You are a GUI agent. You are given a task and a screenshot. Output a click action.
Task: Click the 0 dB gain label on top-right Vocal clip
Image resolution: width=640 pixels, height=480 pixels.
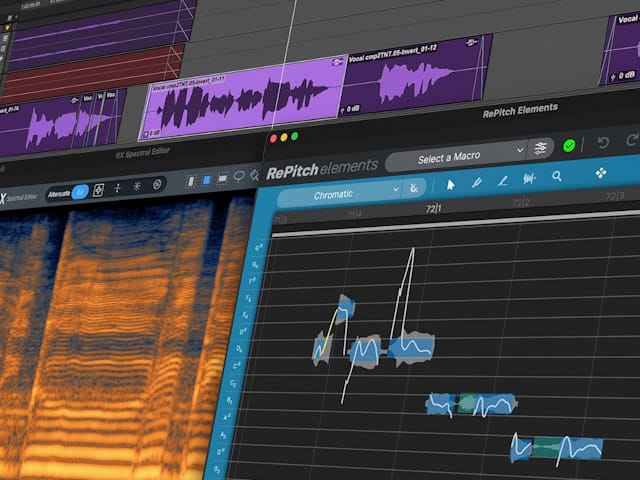[x=623, y=76]
